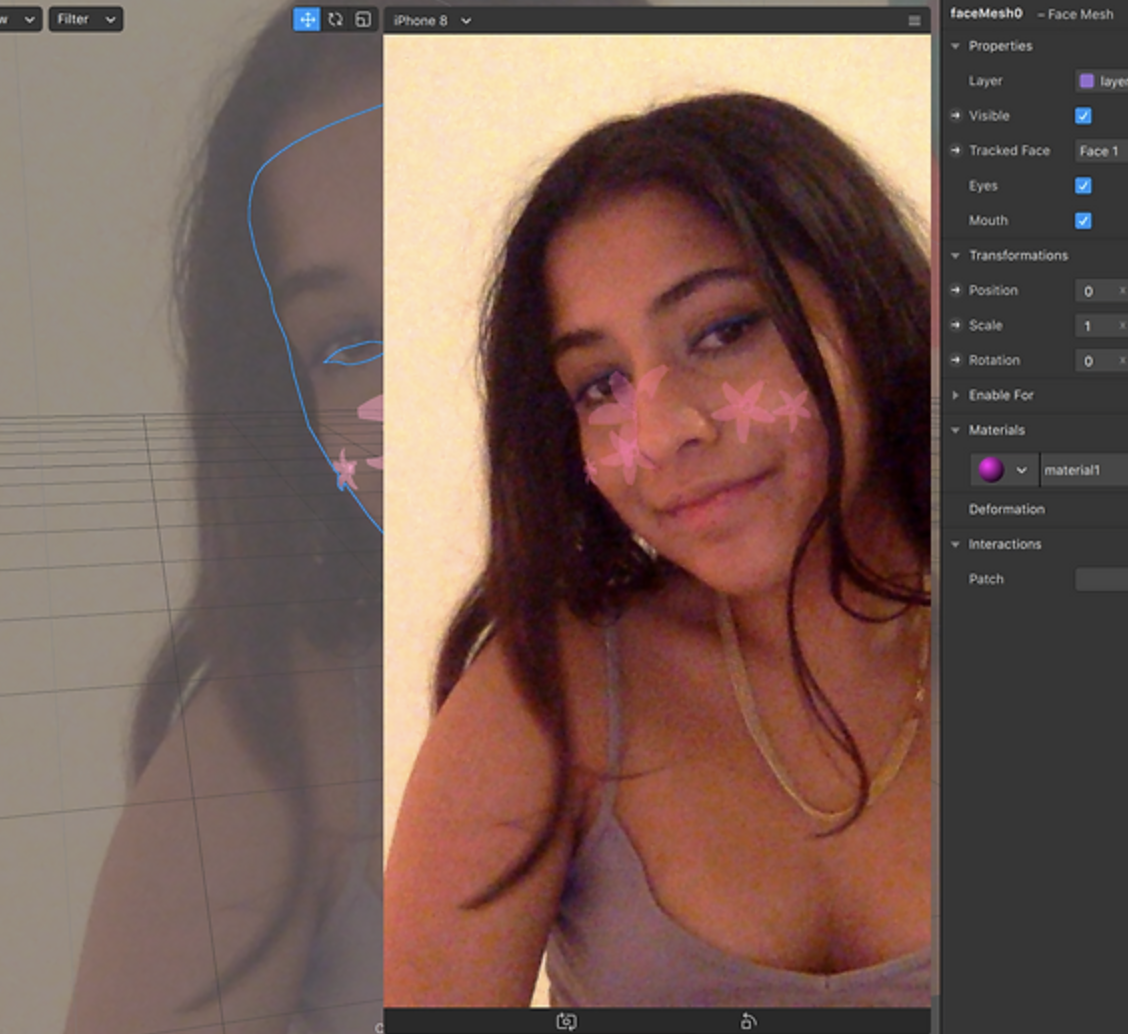Collapse the Properties section

(x=955, y=46)
